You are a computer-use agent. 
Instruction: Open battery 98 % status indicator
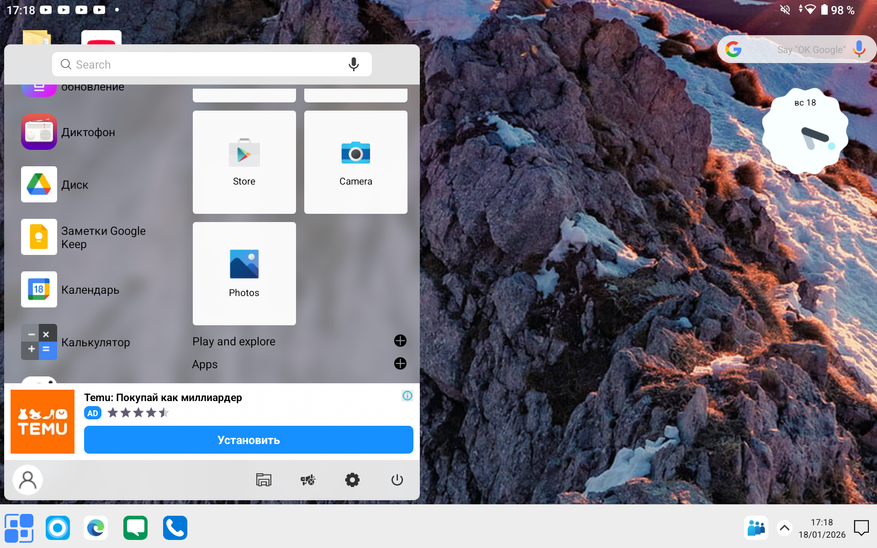(x=837, y=10)
